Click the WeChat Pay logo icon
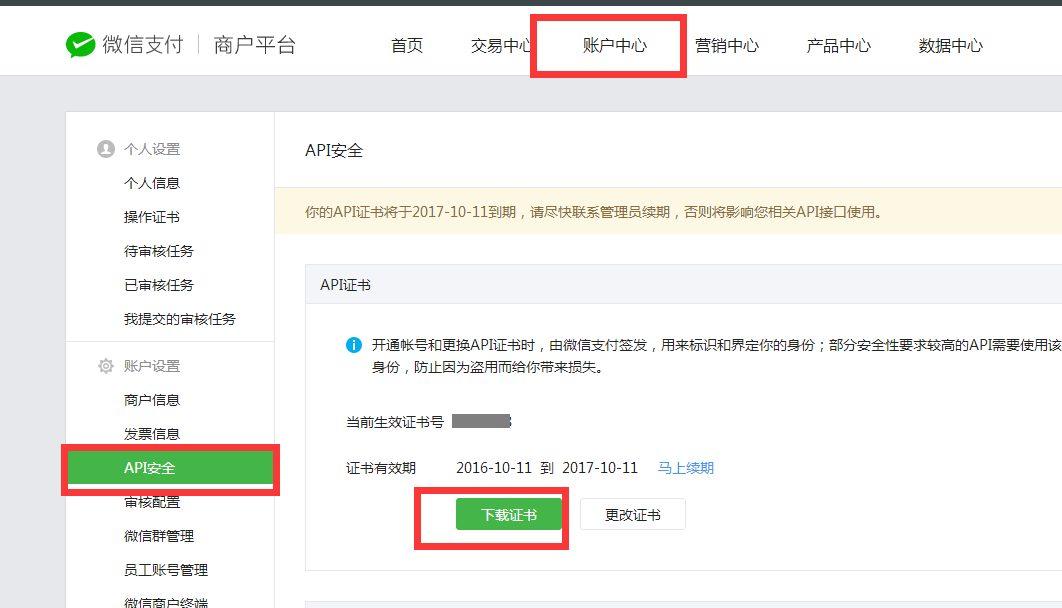The height and width of the screenshot is (608, 1062). 80,45
